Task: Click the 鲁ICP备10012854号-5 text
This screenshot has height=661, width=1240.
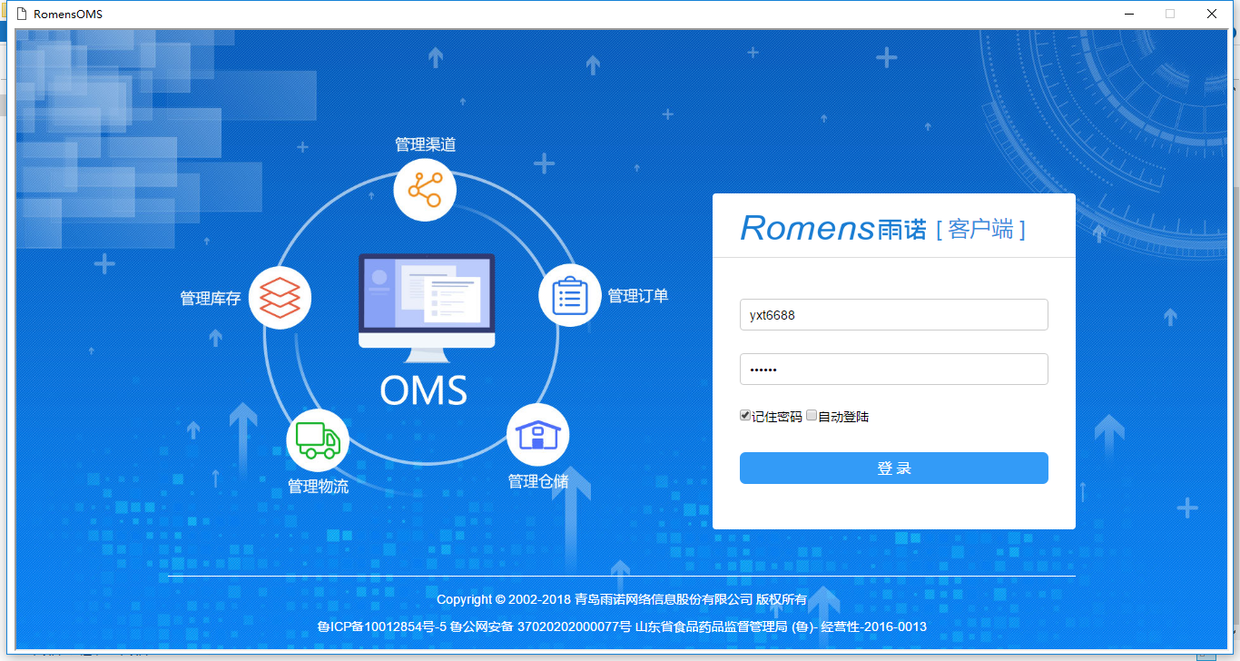Action: point(381,627)
